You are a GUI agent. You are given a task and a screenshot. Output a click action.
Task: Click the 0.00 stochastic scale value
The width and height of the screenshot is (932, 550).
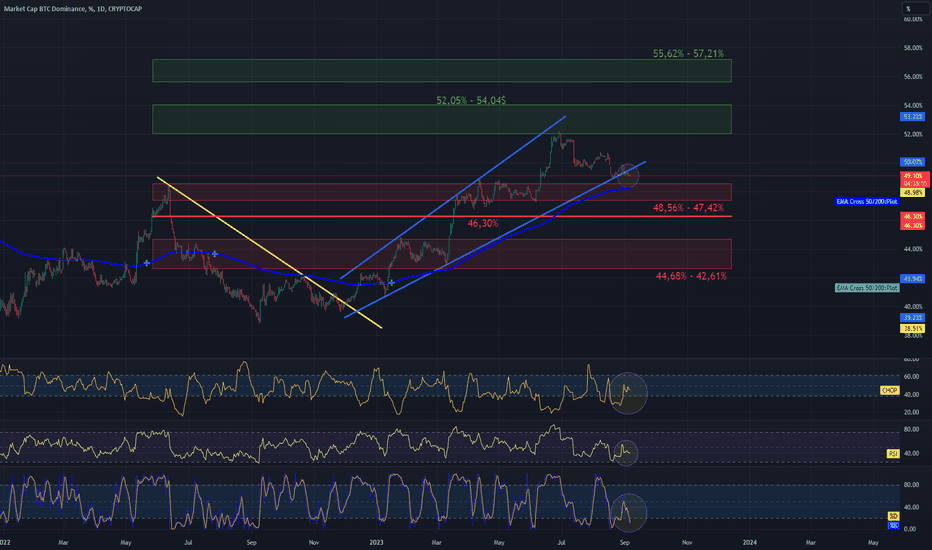(x=910, y=529)
